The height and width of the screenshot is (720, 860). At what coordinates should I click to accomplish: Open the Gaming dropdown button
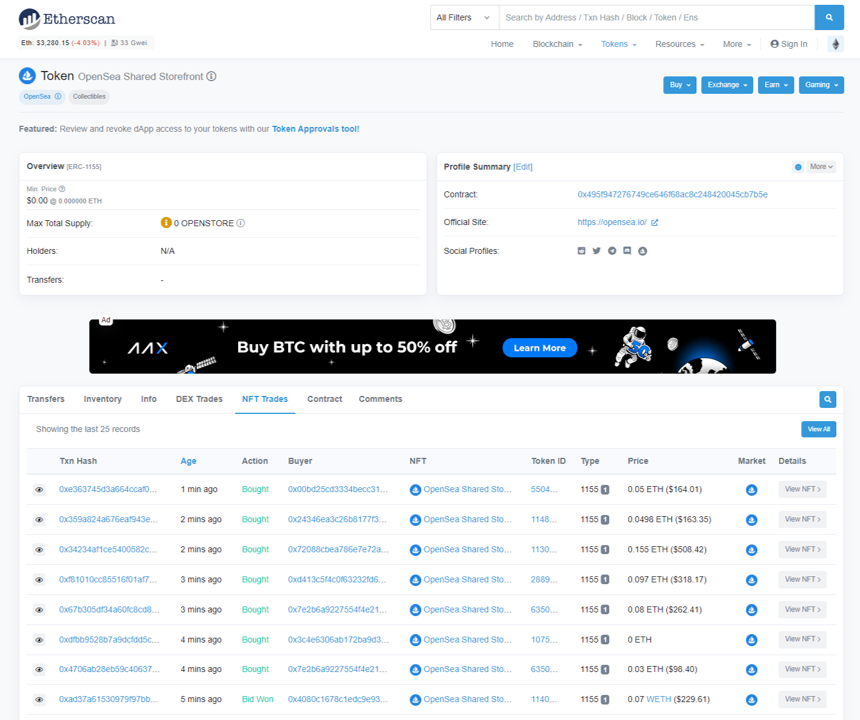point(821,85)
